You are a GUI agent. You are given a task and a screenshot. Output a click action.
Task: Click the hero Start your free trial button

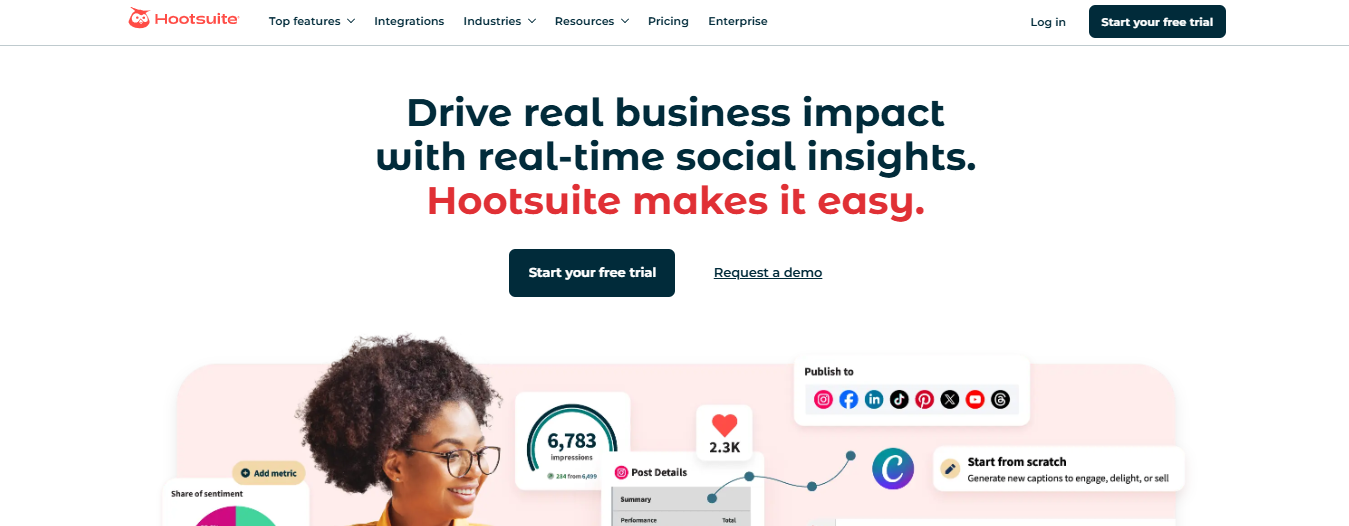click(x=592, y=273)
